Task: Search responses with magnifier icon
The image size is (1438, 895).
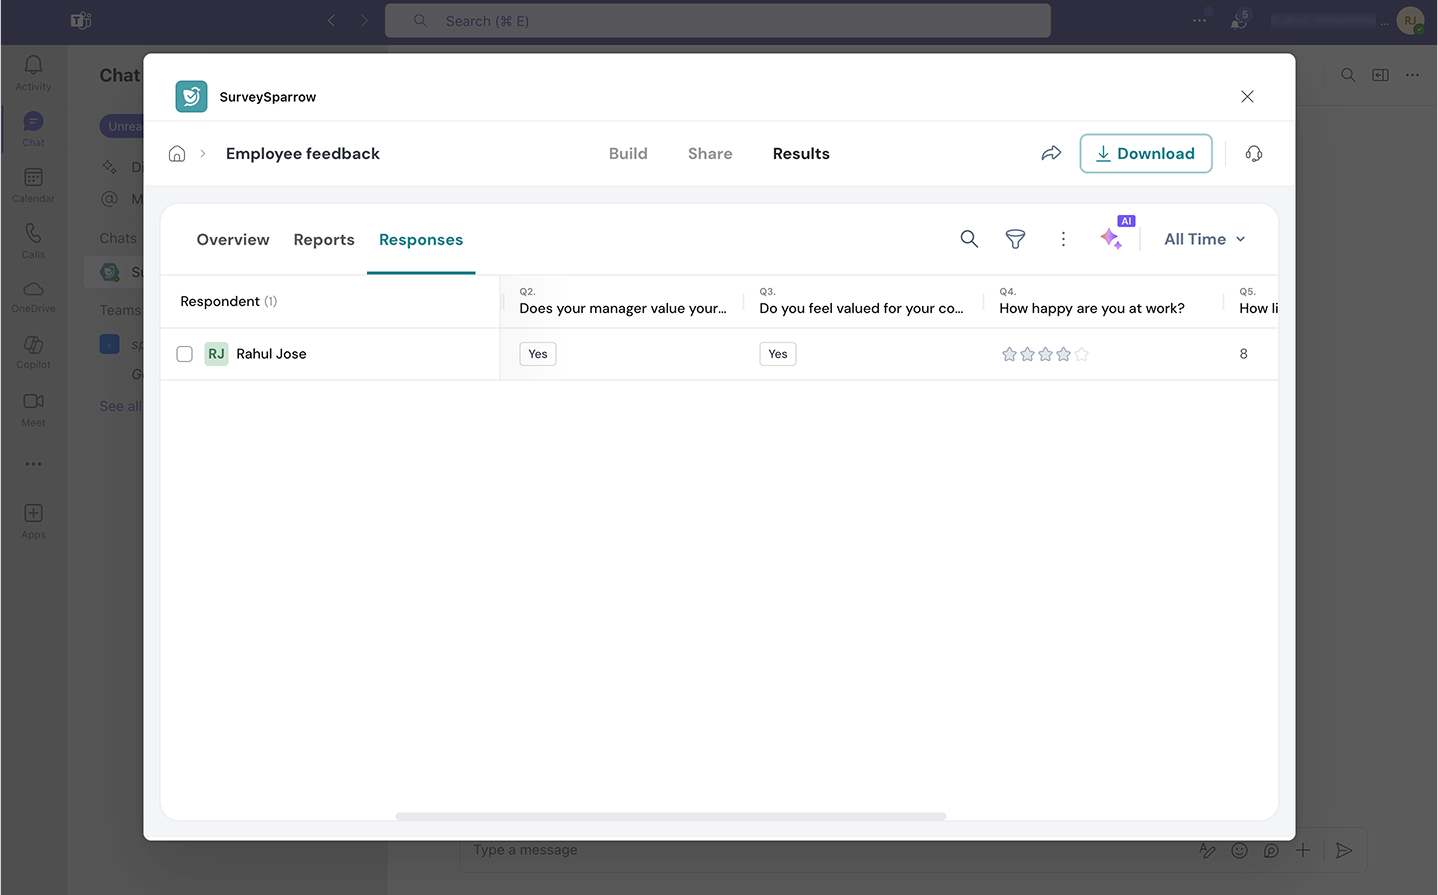Action: [x=969, y=239]
